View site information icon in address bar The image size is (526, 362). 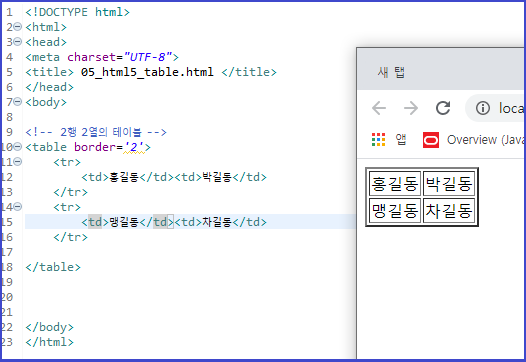tap(483, 108)
